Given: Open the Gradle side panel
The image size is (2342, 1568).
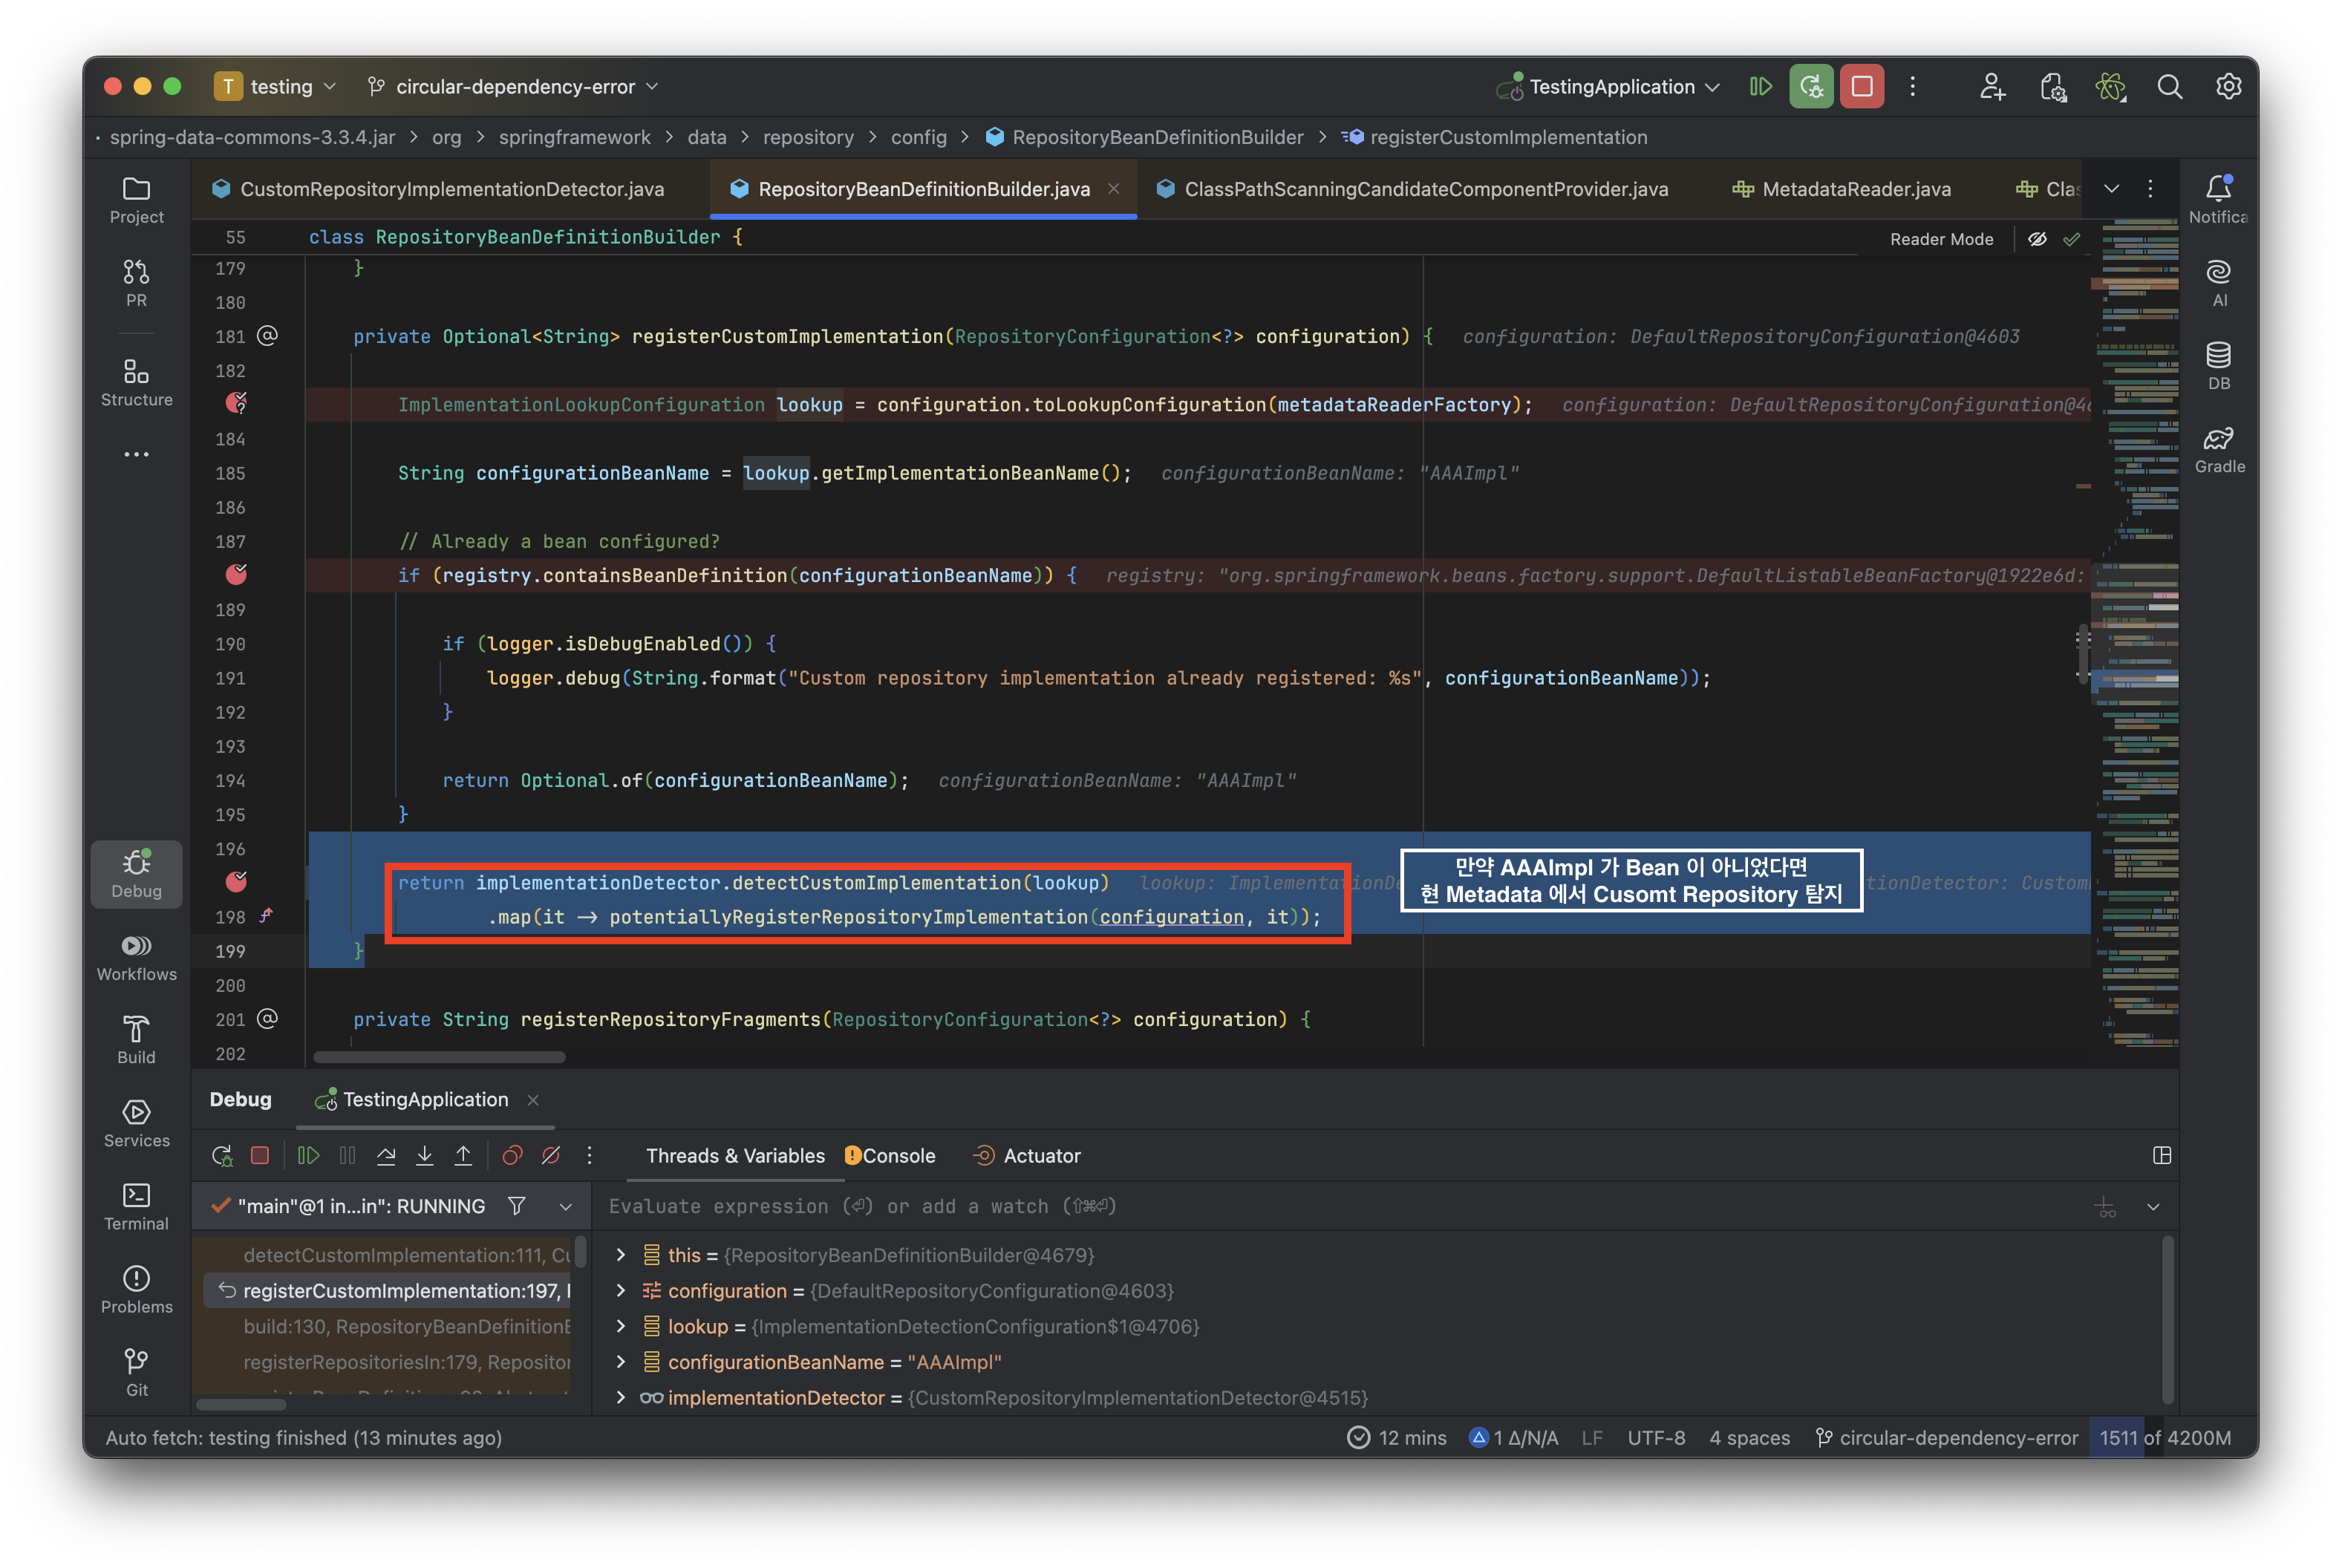Looking at the screenshot, I should pos(2219,450).
